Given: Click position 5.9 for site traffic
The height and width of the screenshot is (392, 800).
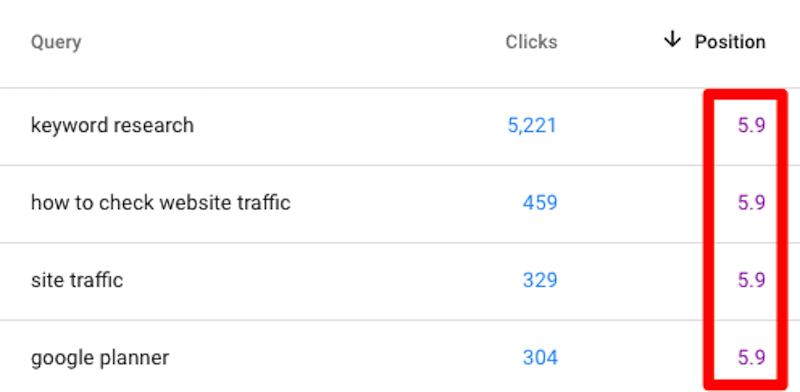Looking at the screenshot, I should point(752,280).
